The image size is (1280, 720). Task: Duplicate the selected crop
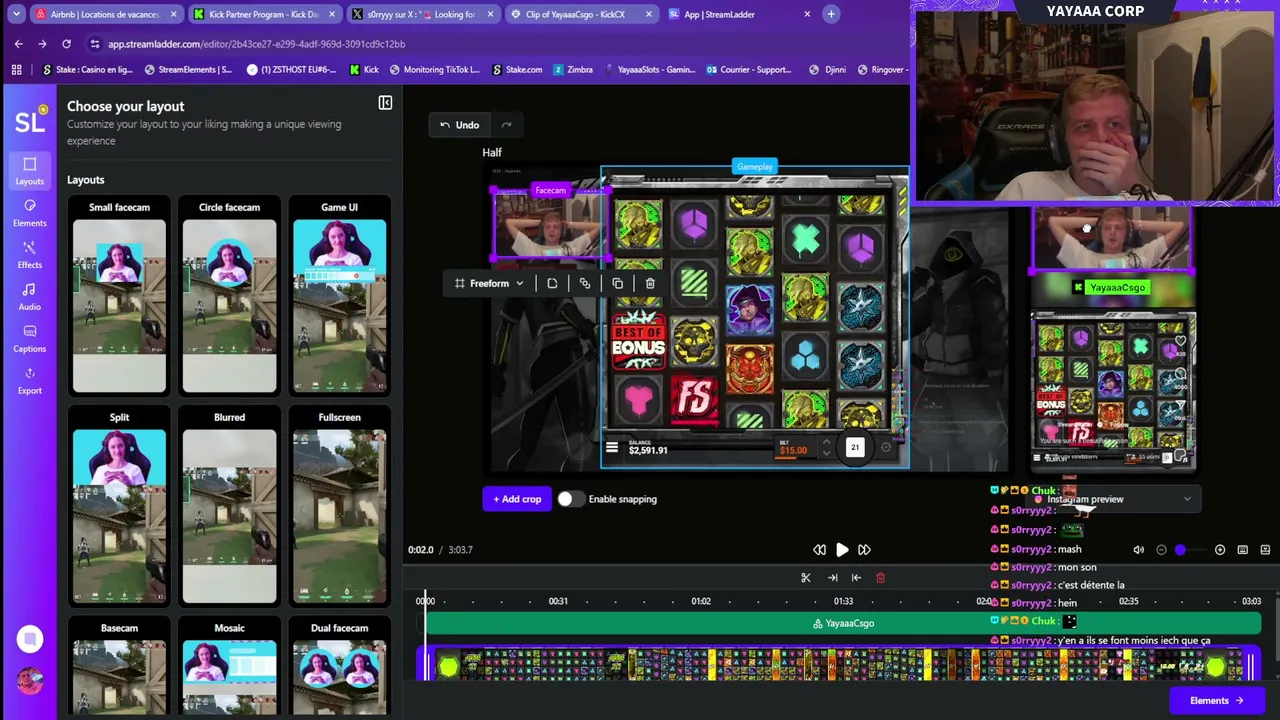[617, 283]
